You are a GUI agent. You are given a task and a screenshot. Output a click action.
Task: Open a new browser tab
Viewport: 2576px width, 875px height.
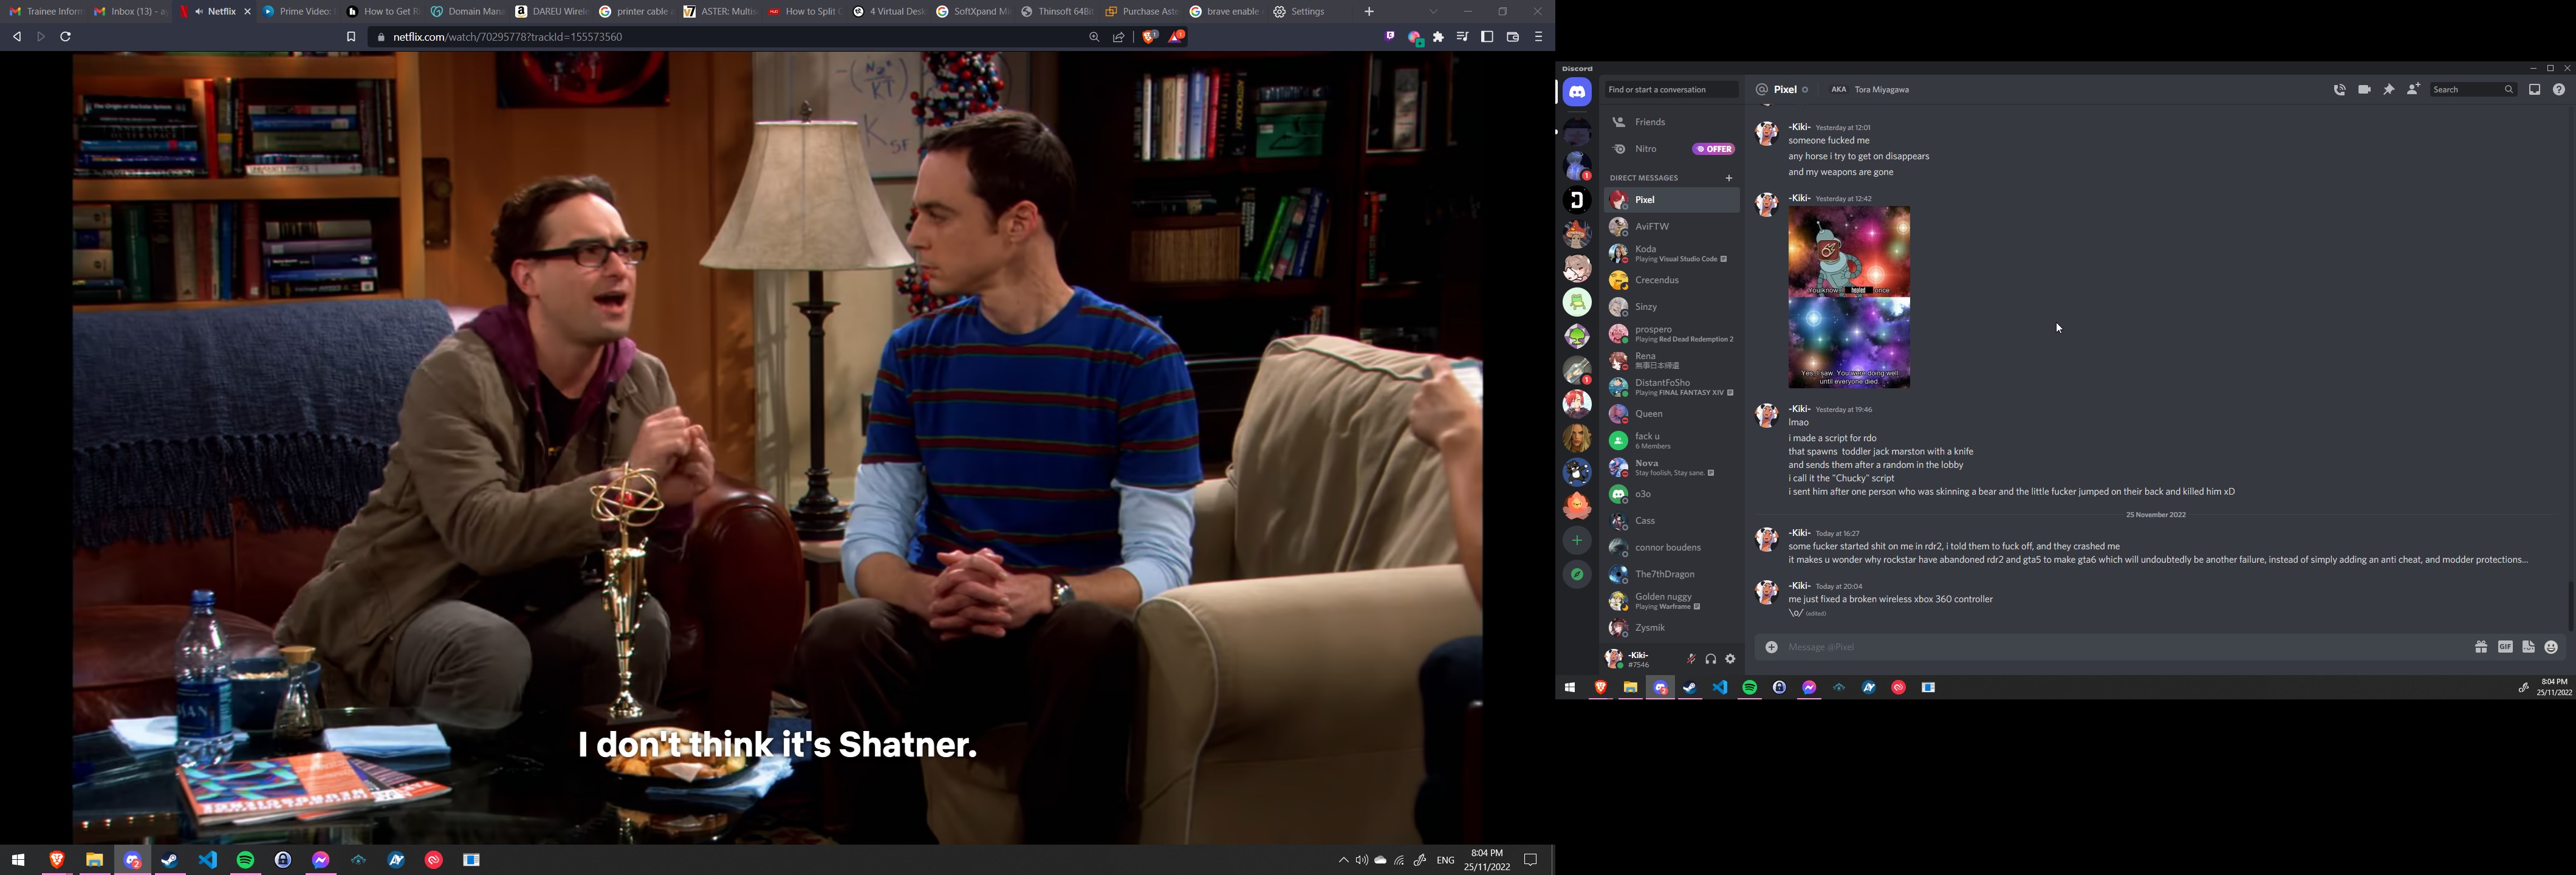click(x=1369, y=12)
